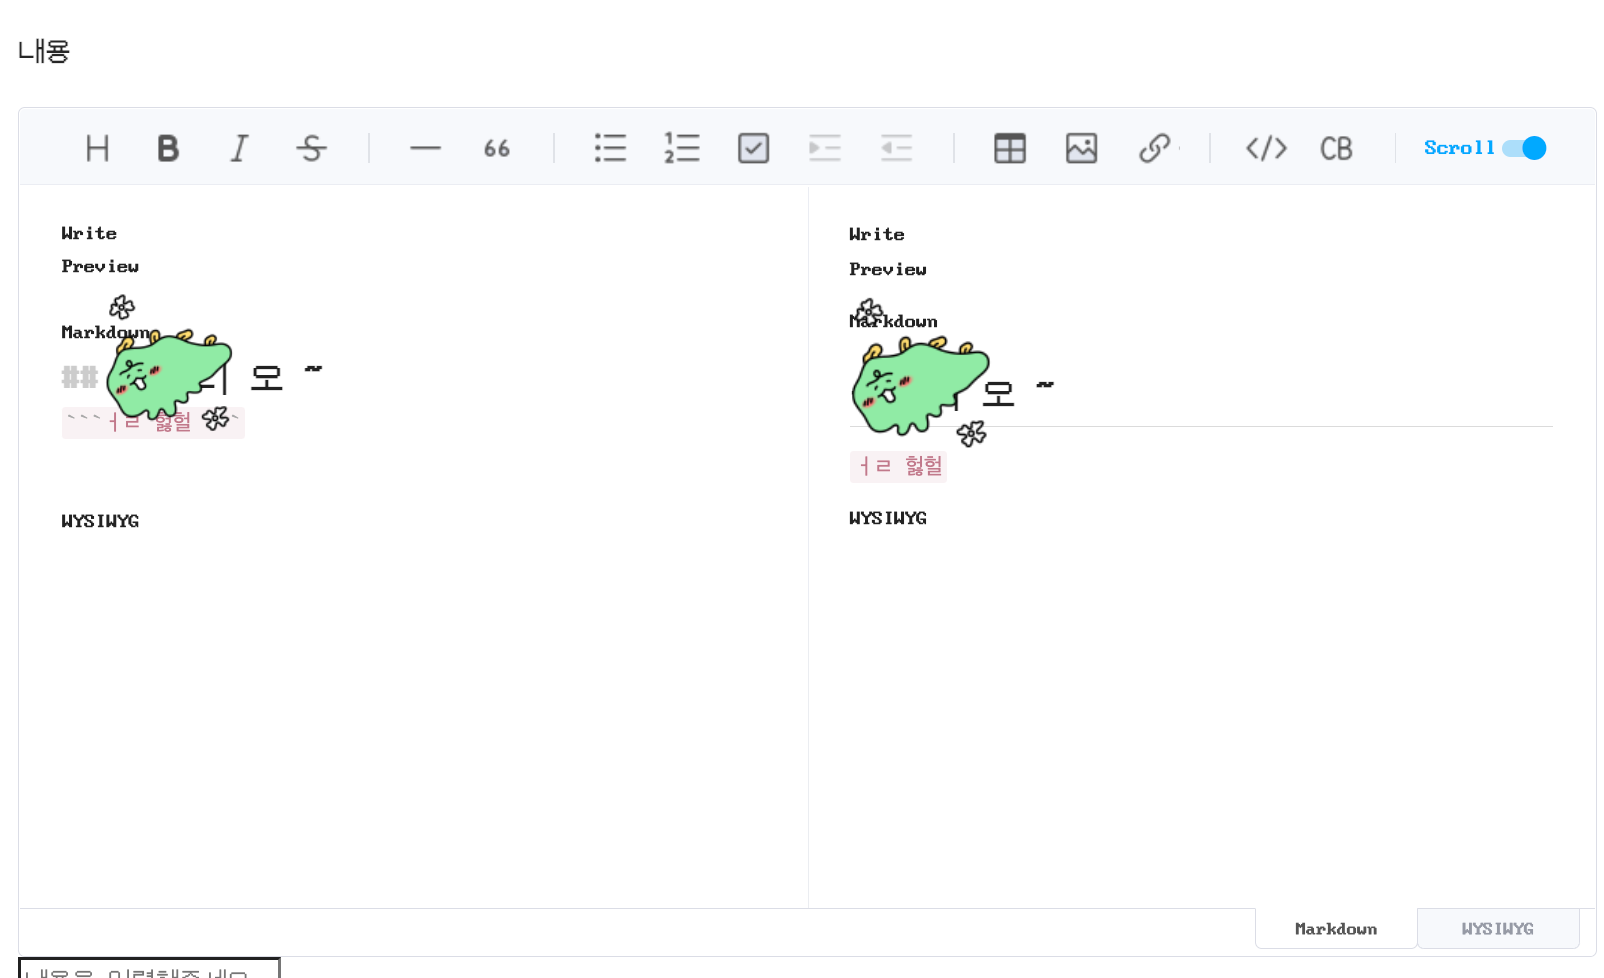Insert blockquote
Image resolution: width=1604 pixels, height=978 pixels.
click(x=497, y=148)
